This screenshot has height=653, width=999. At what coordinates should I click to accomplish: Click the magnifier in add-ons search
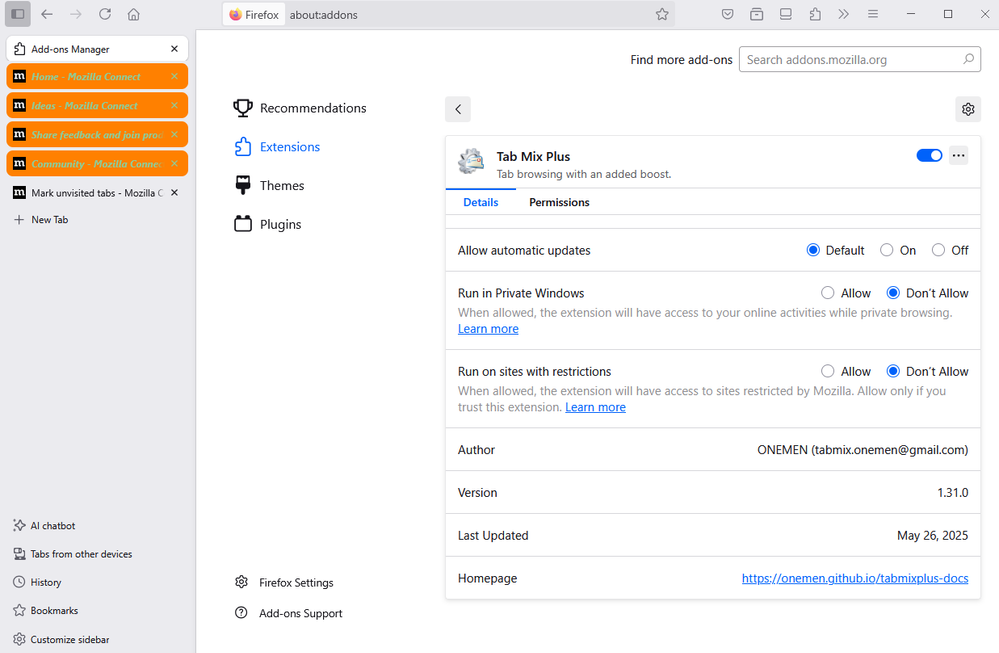968,59
